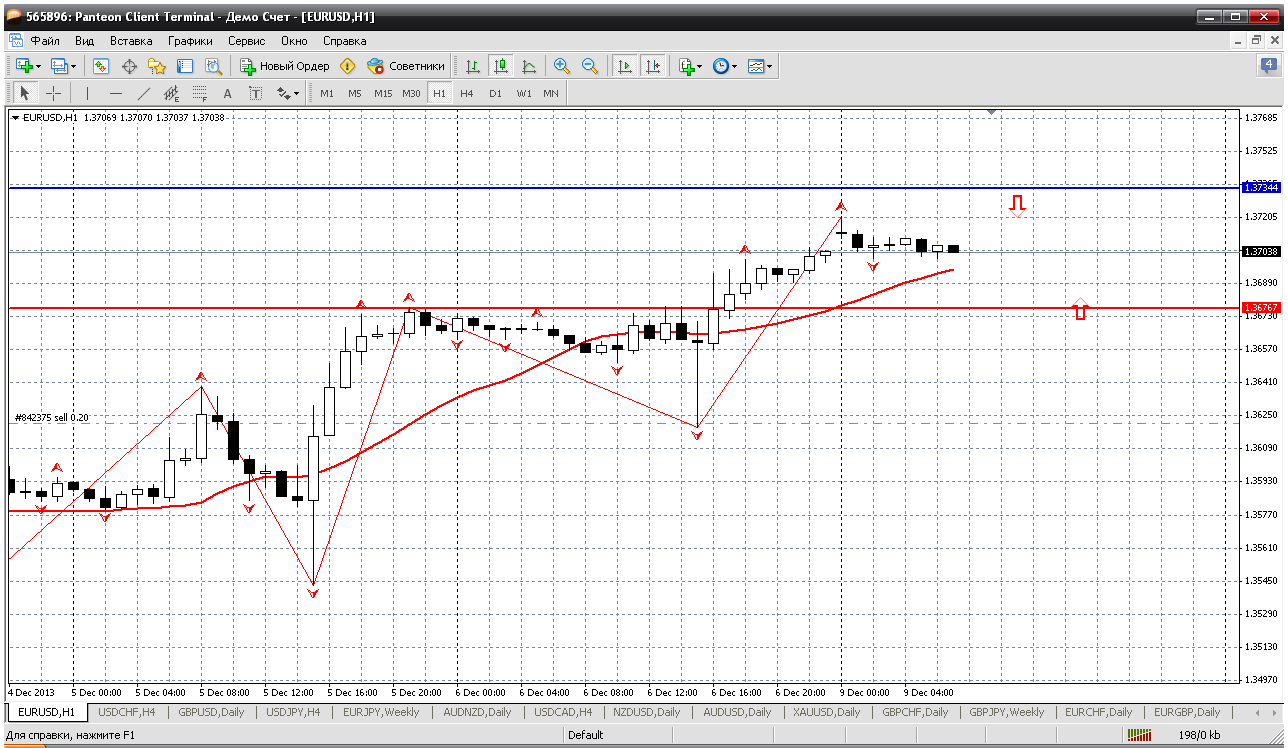Activate the Crosshair tool
The width and height of the screenshot is (1288, 748).
(x=53, y=93)
